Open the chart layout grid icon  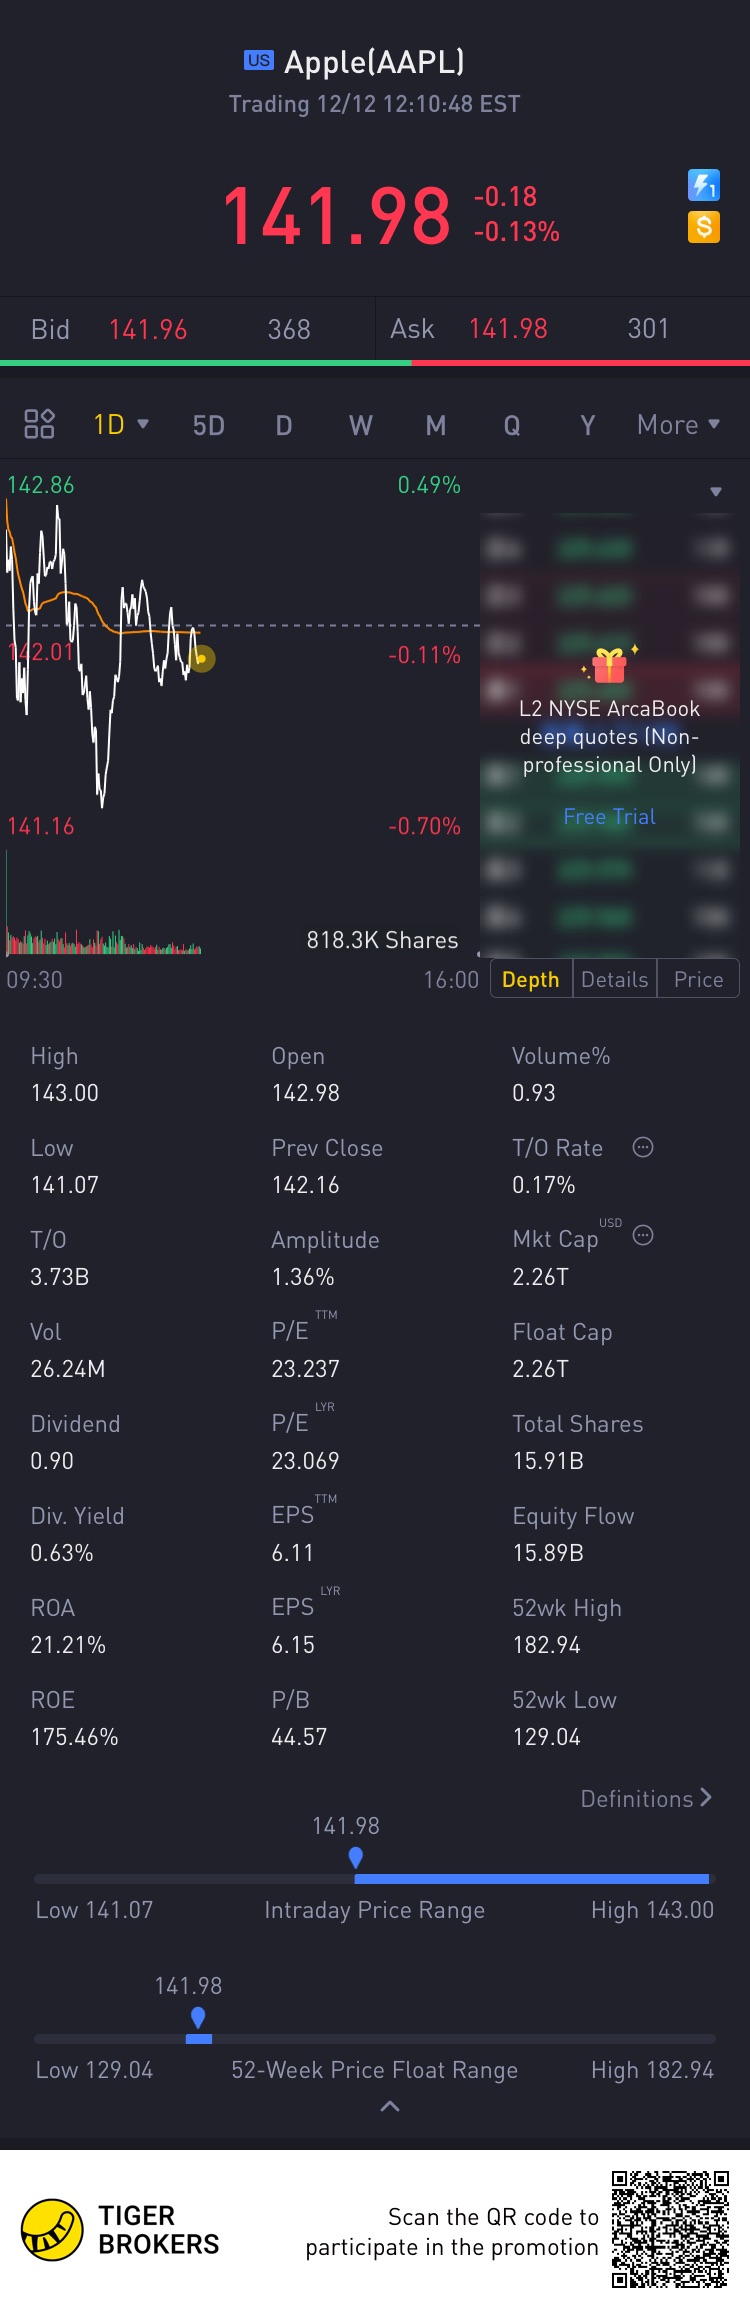click(x=39, y=424)
